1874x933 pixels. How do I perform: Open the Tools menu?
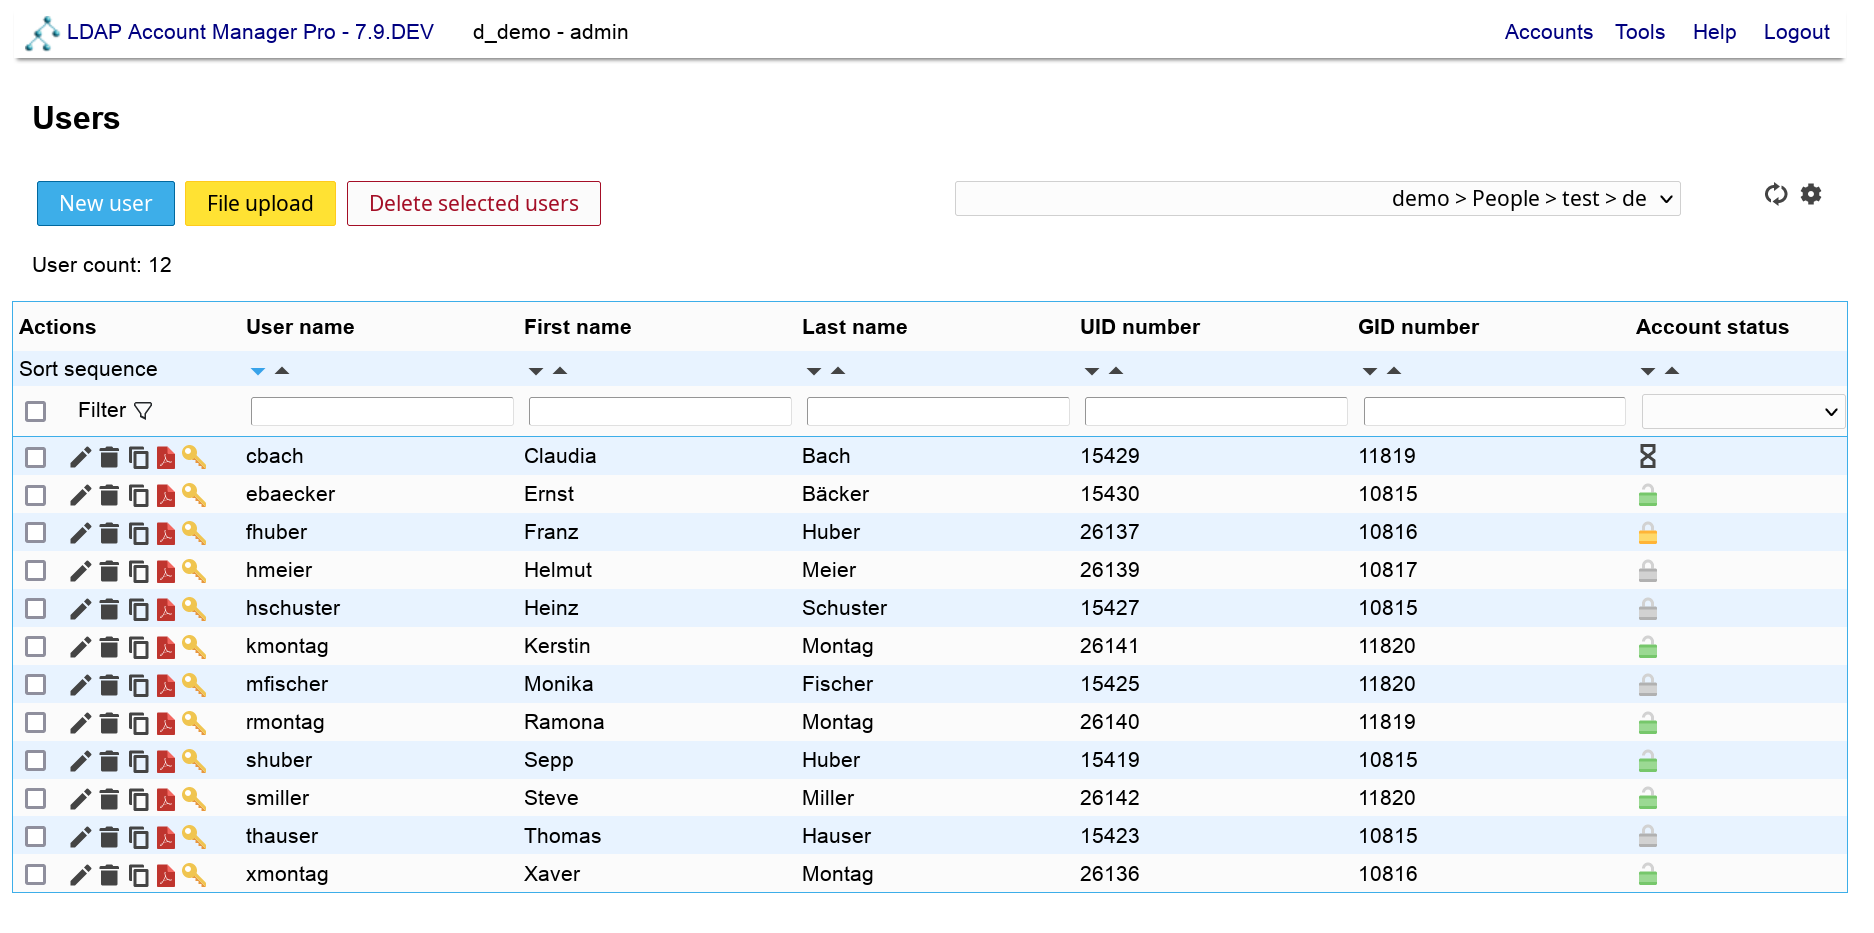pos(1639,32)
